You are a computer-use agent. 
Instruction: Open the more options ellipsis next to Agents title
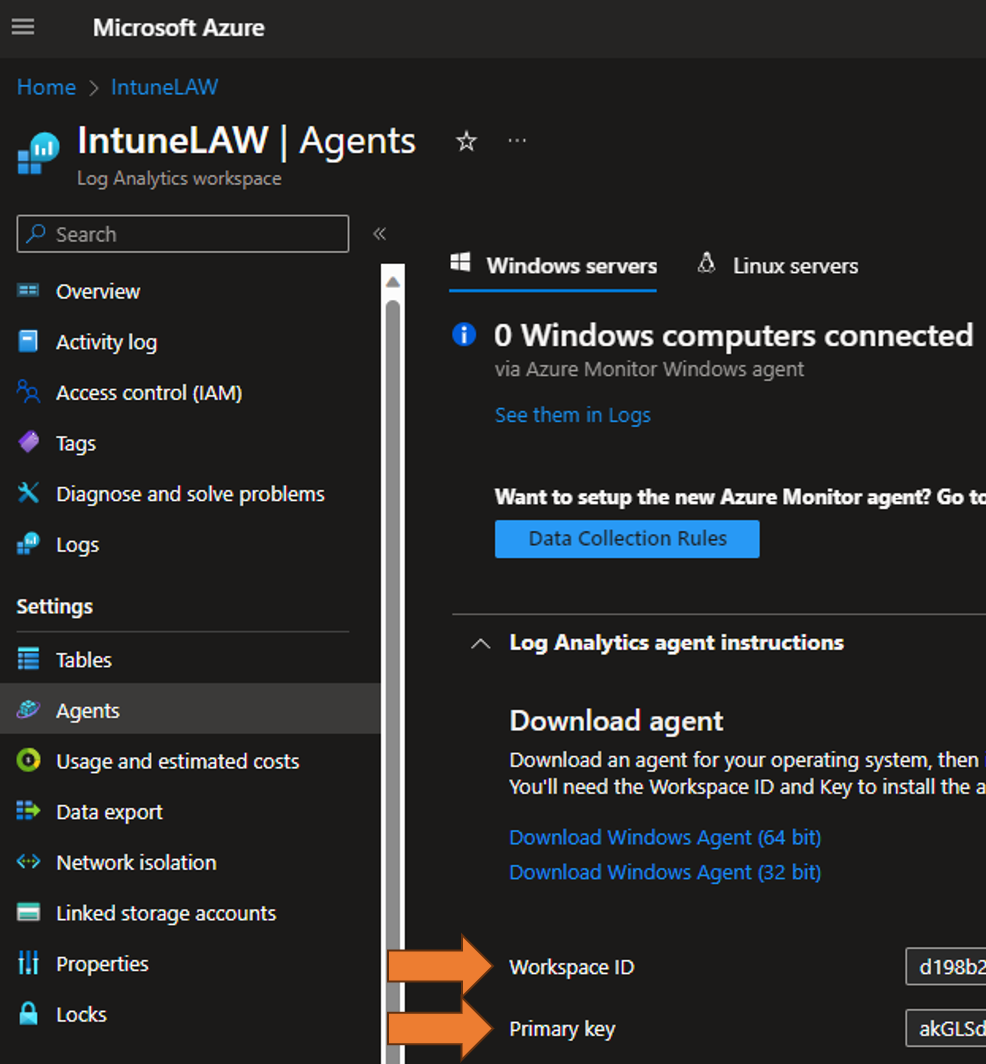[x=517, y=141]
